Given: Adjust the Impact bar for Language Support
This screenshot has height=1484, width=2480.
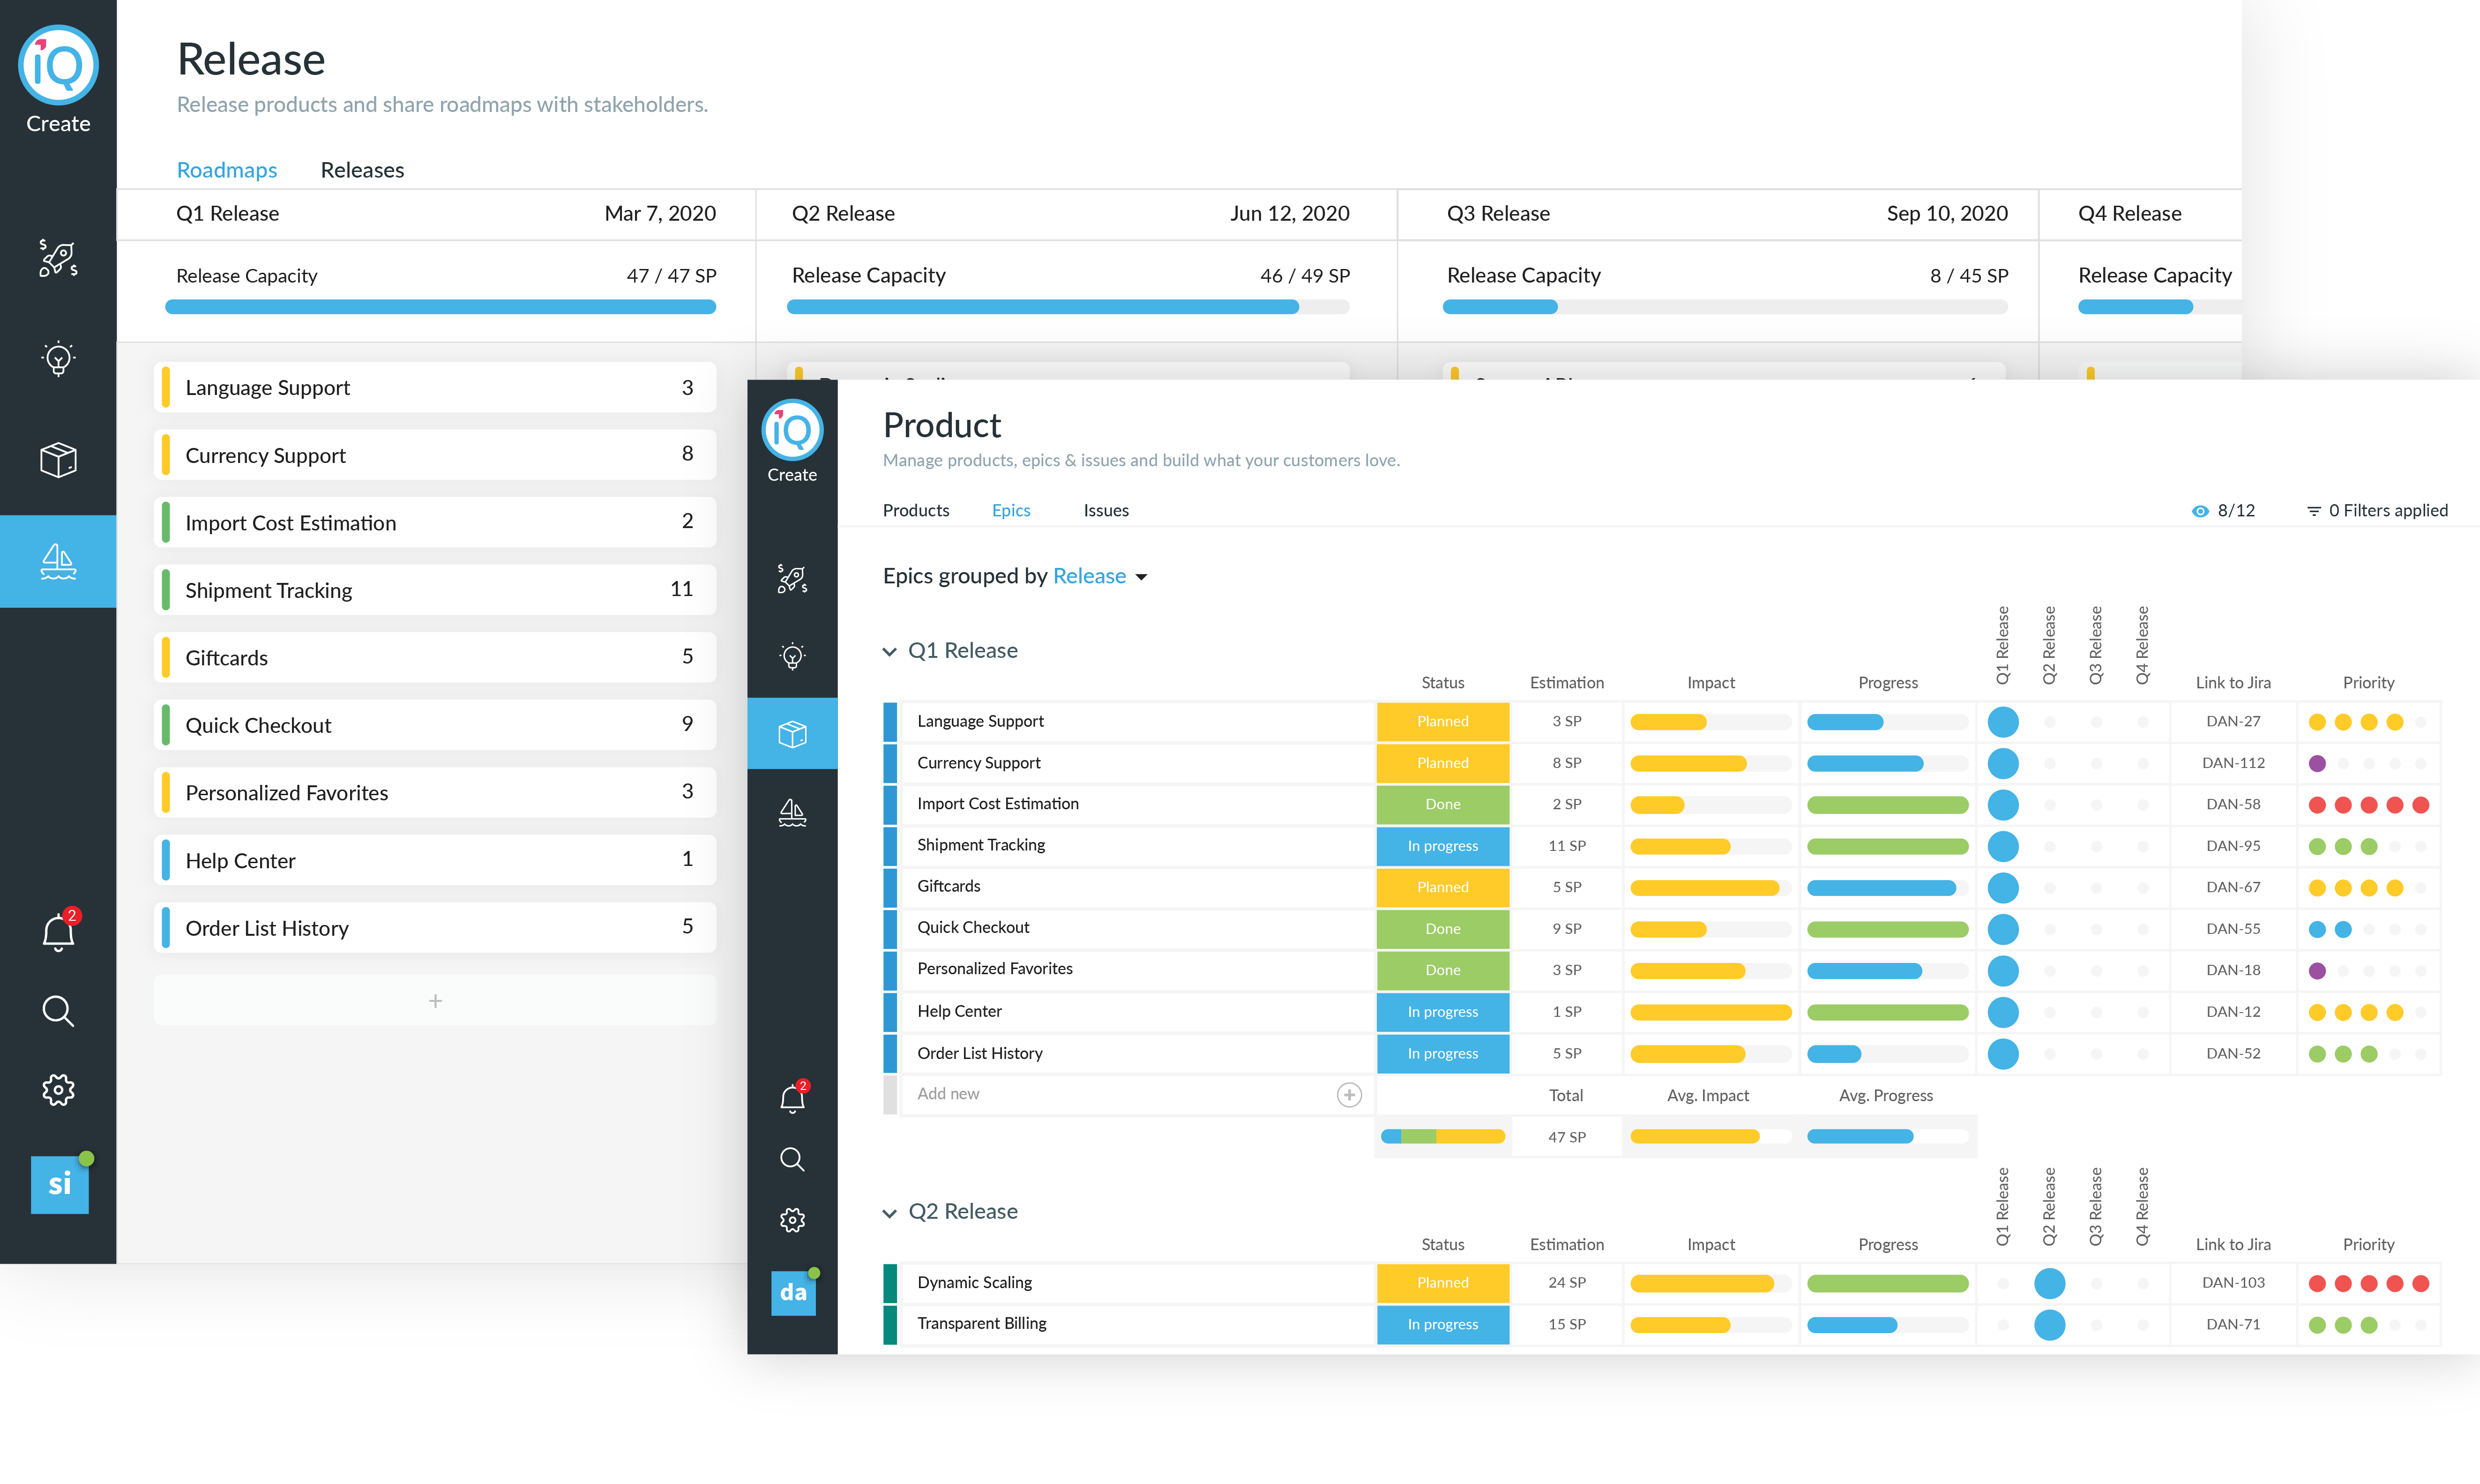Looking at the screenshot, I should coord(1710,722).
